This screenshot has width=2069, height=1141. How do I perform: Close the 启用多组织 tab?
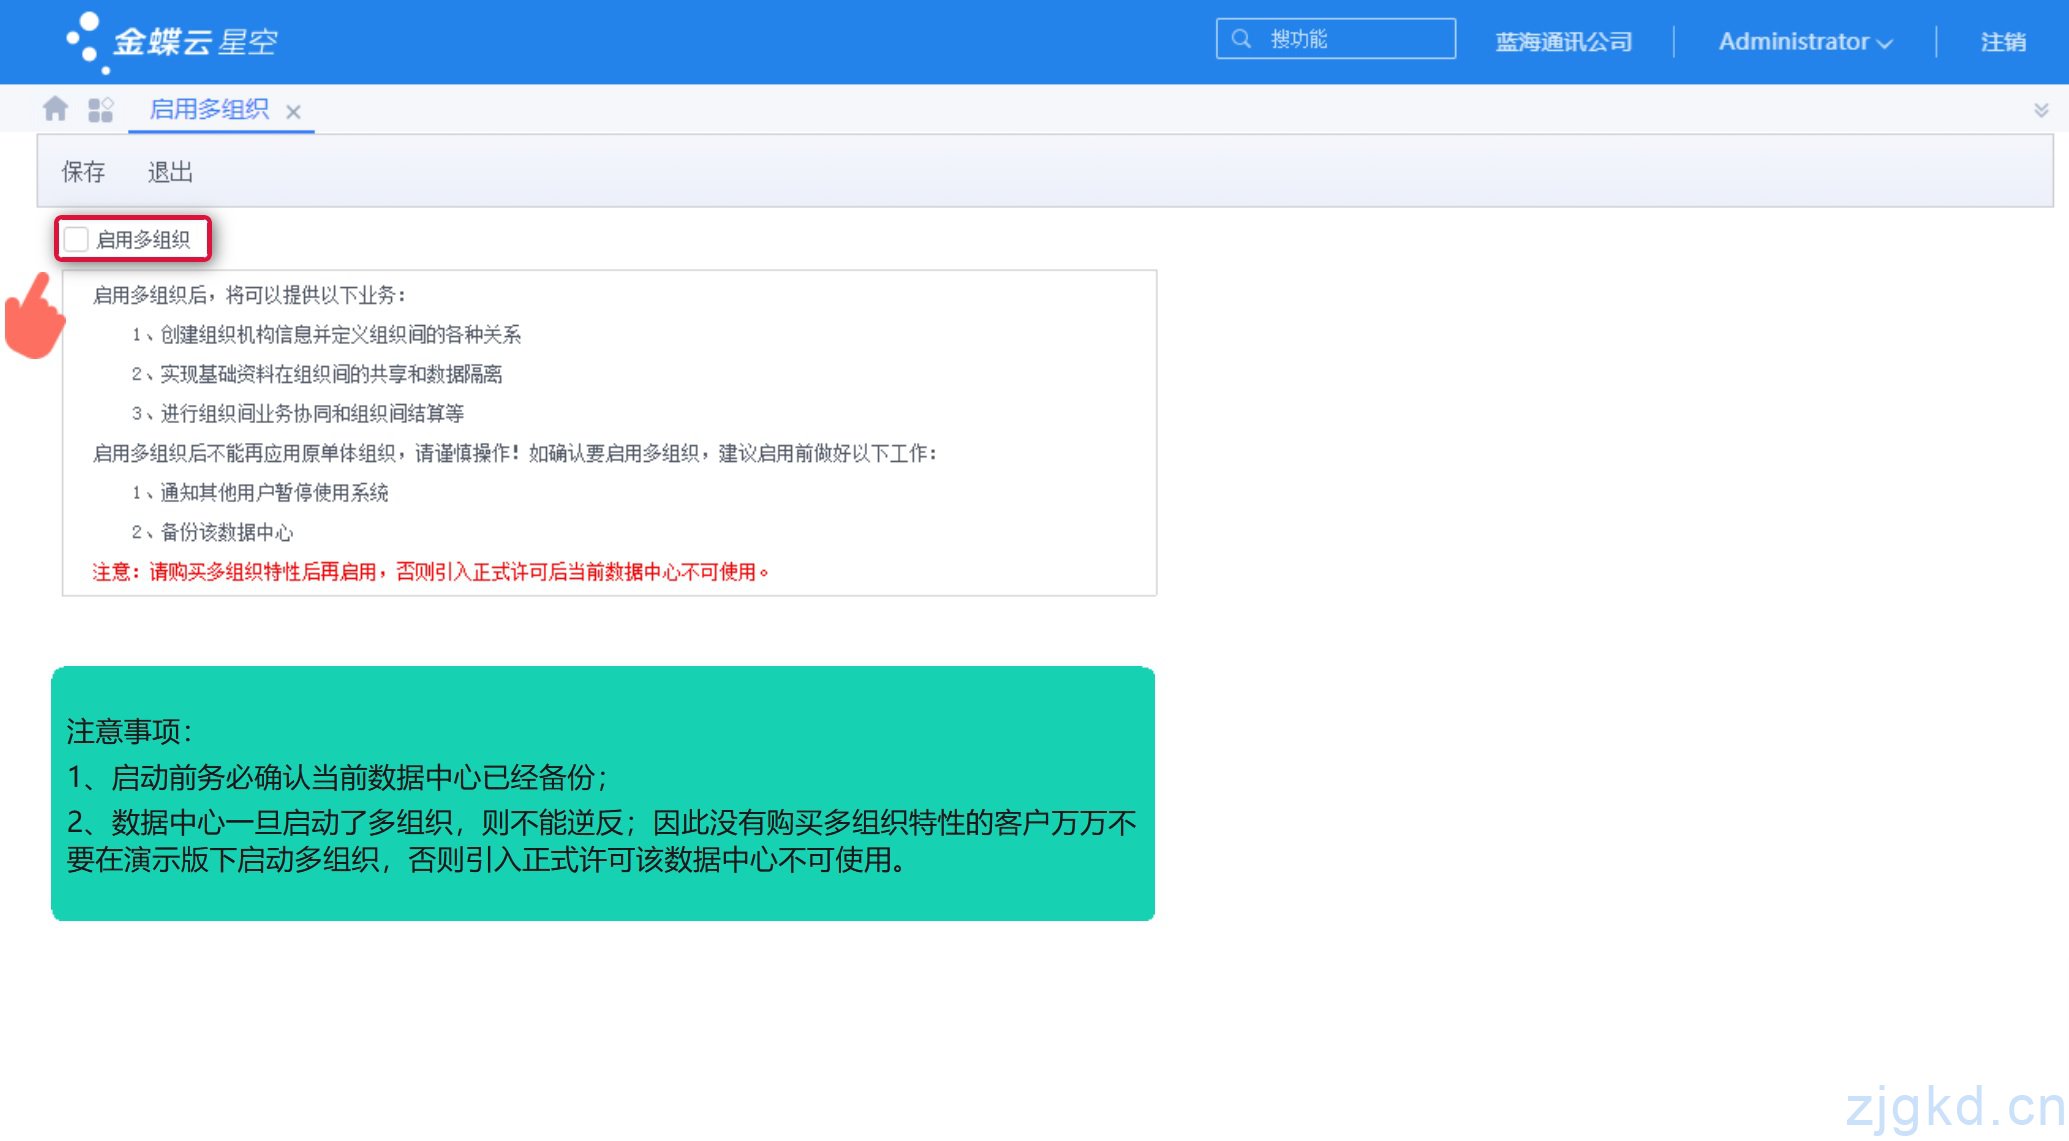click(293, 112)
